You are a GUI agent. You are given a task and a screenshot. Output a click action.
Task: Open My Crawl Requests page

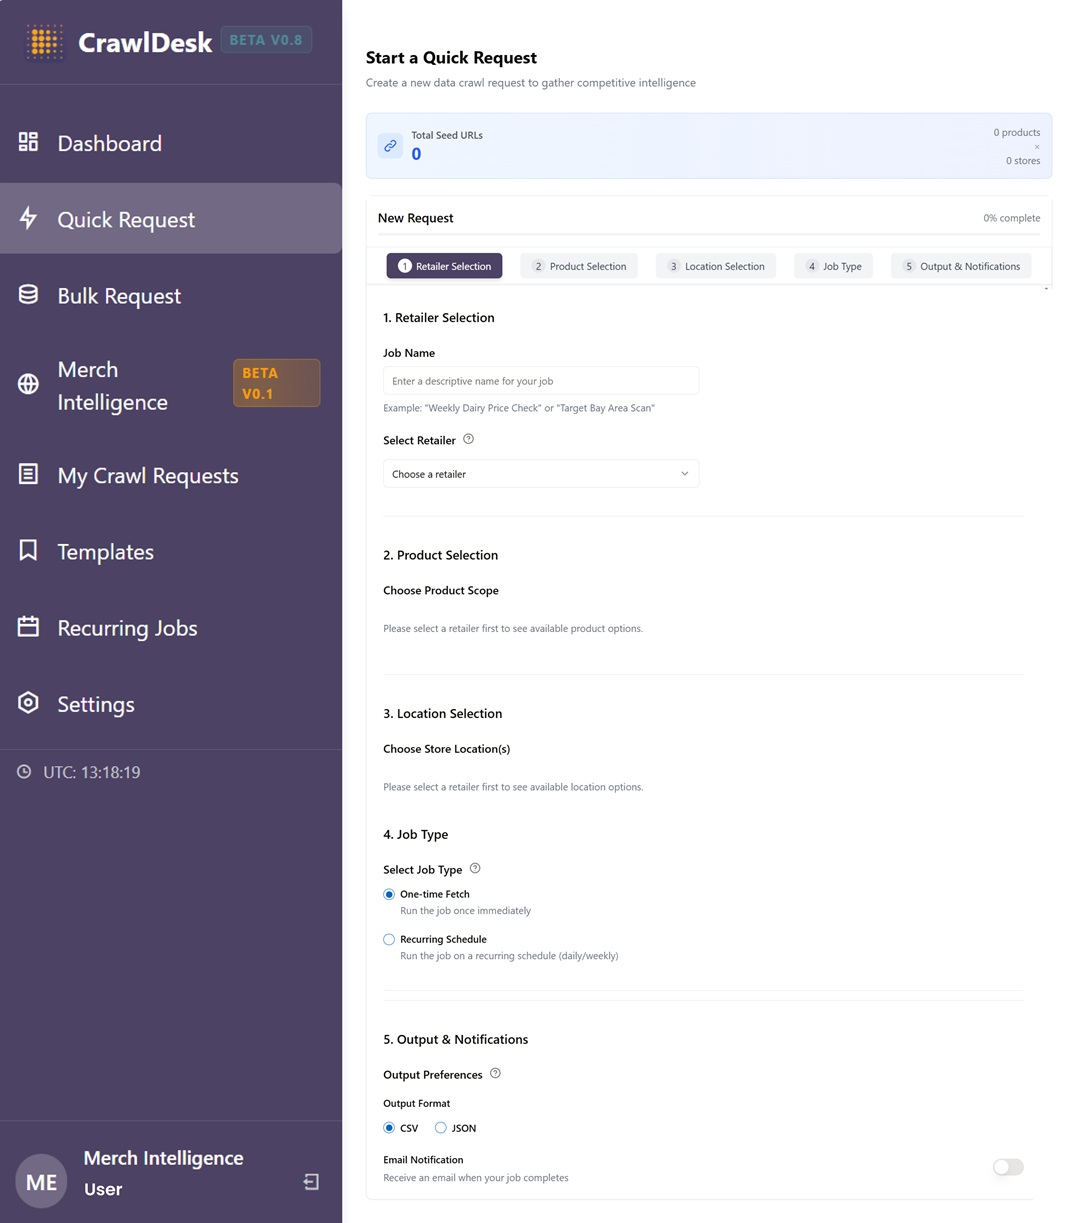(x=148, y=476)
